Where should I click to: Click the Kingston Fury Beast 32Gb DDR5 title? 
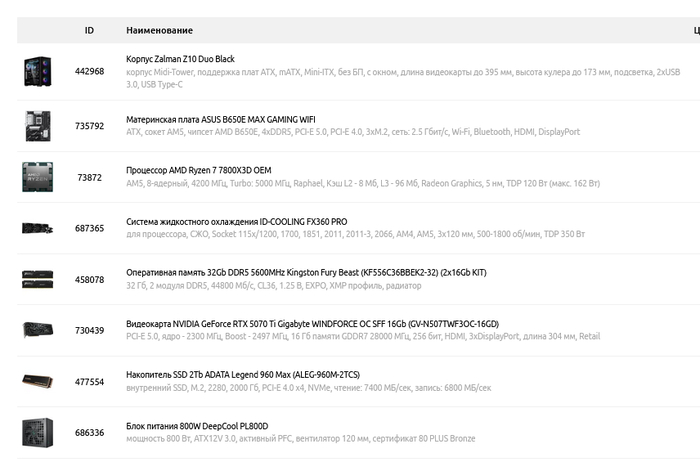click(306, 273)
